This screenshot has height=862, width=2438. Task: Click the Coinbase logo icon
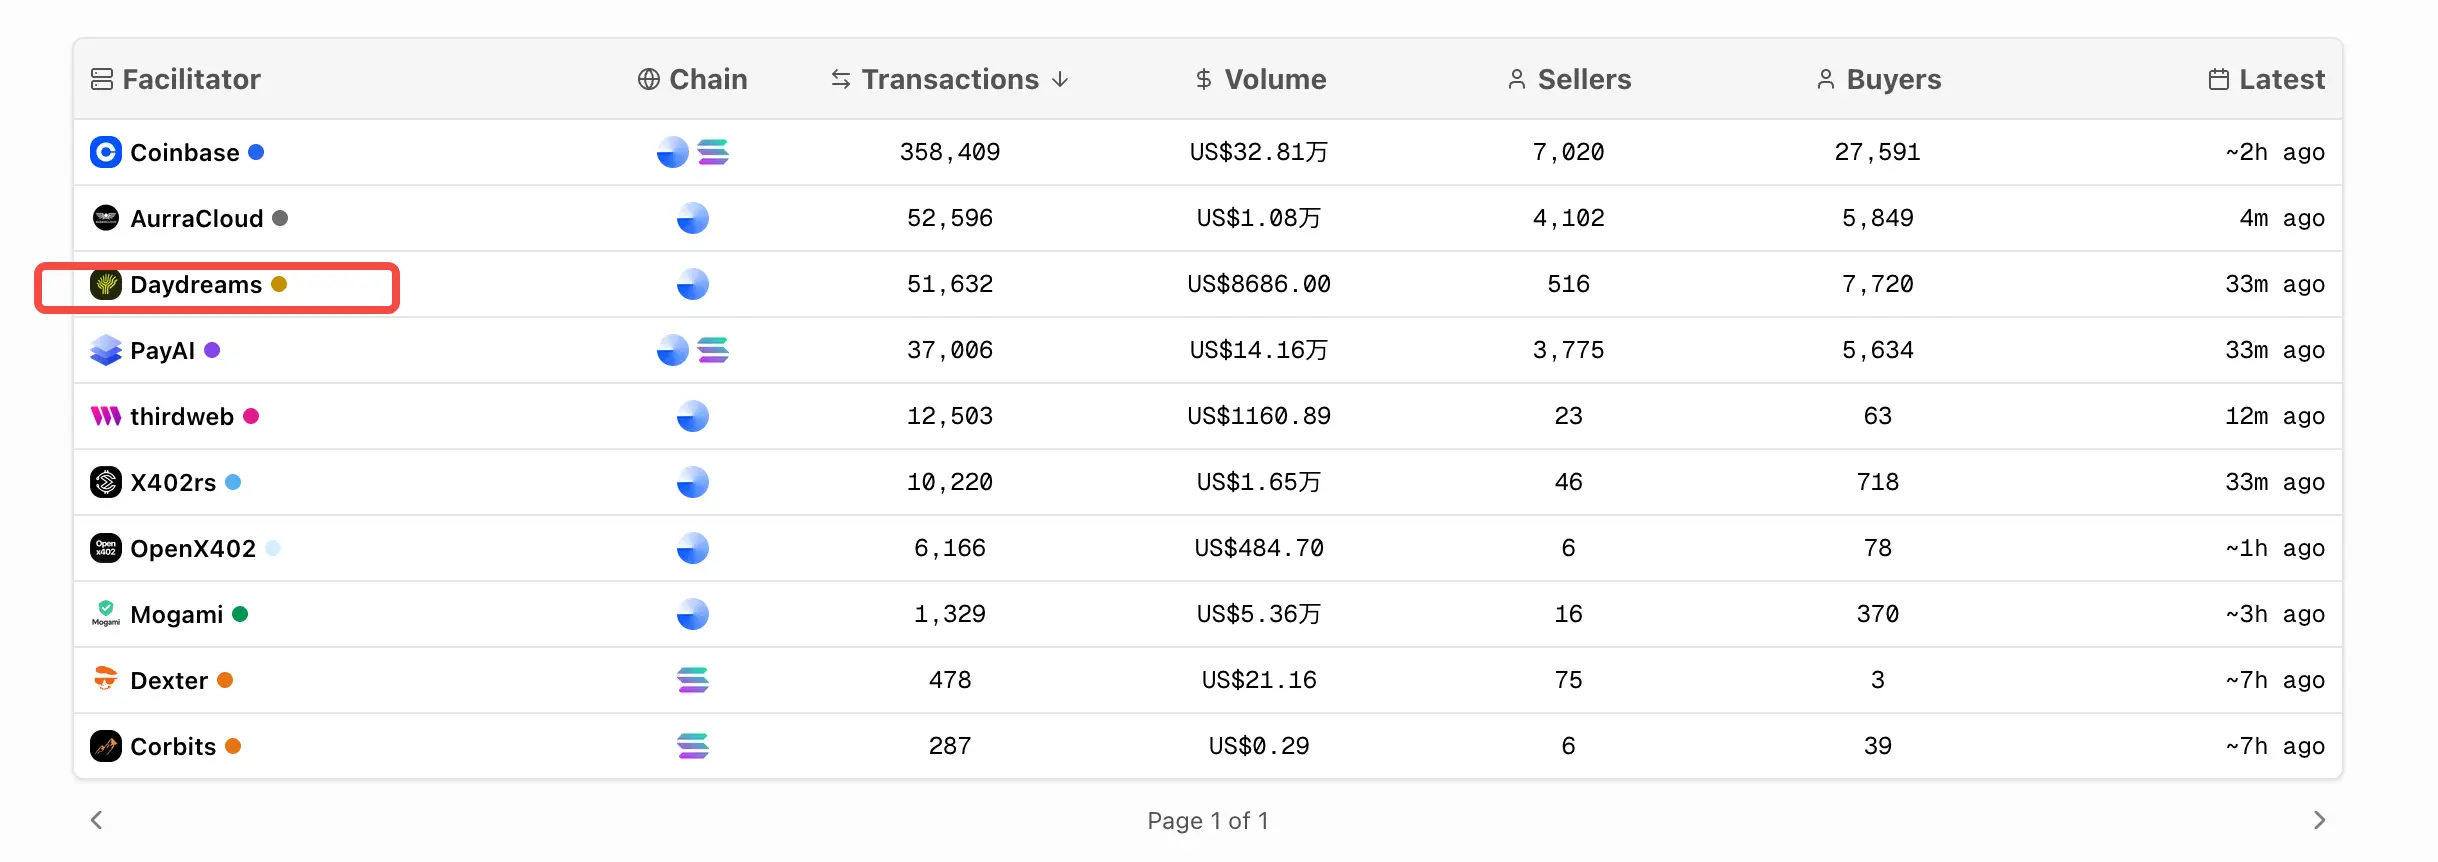[x=106, y=152]
